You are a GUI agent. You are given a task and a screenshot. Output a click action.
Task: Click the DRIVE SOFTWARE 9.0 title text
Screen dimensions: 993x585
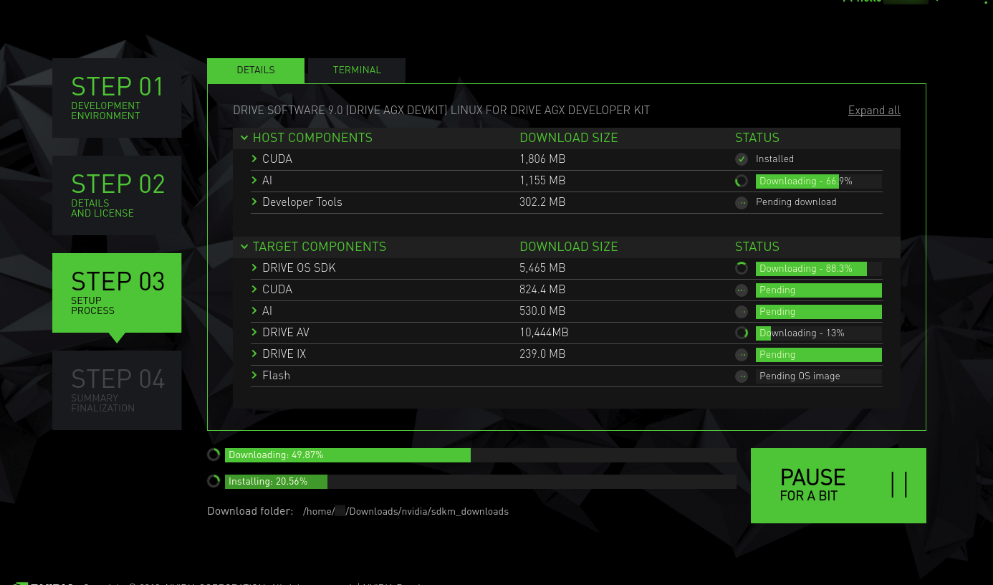[441, 110]
